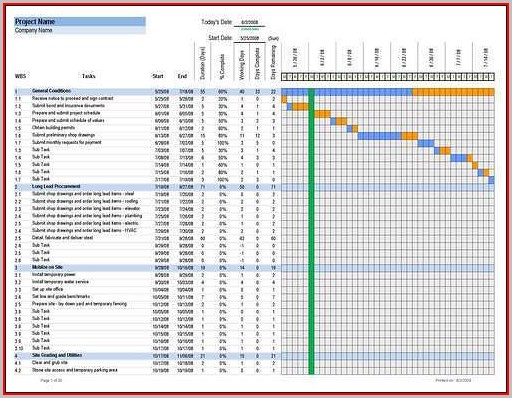The image size is (512, 398).
Task: Click the % Complete column header
Action: pyautogui.click(x=223, y=66)
